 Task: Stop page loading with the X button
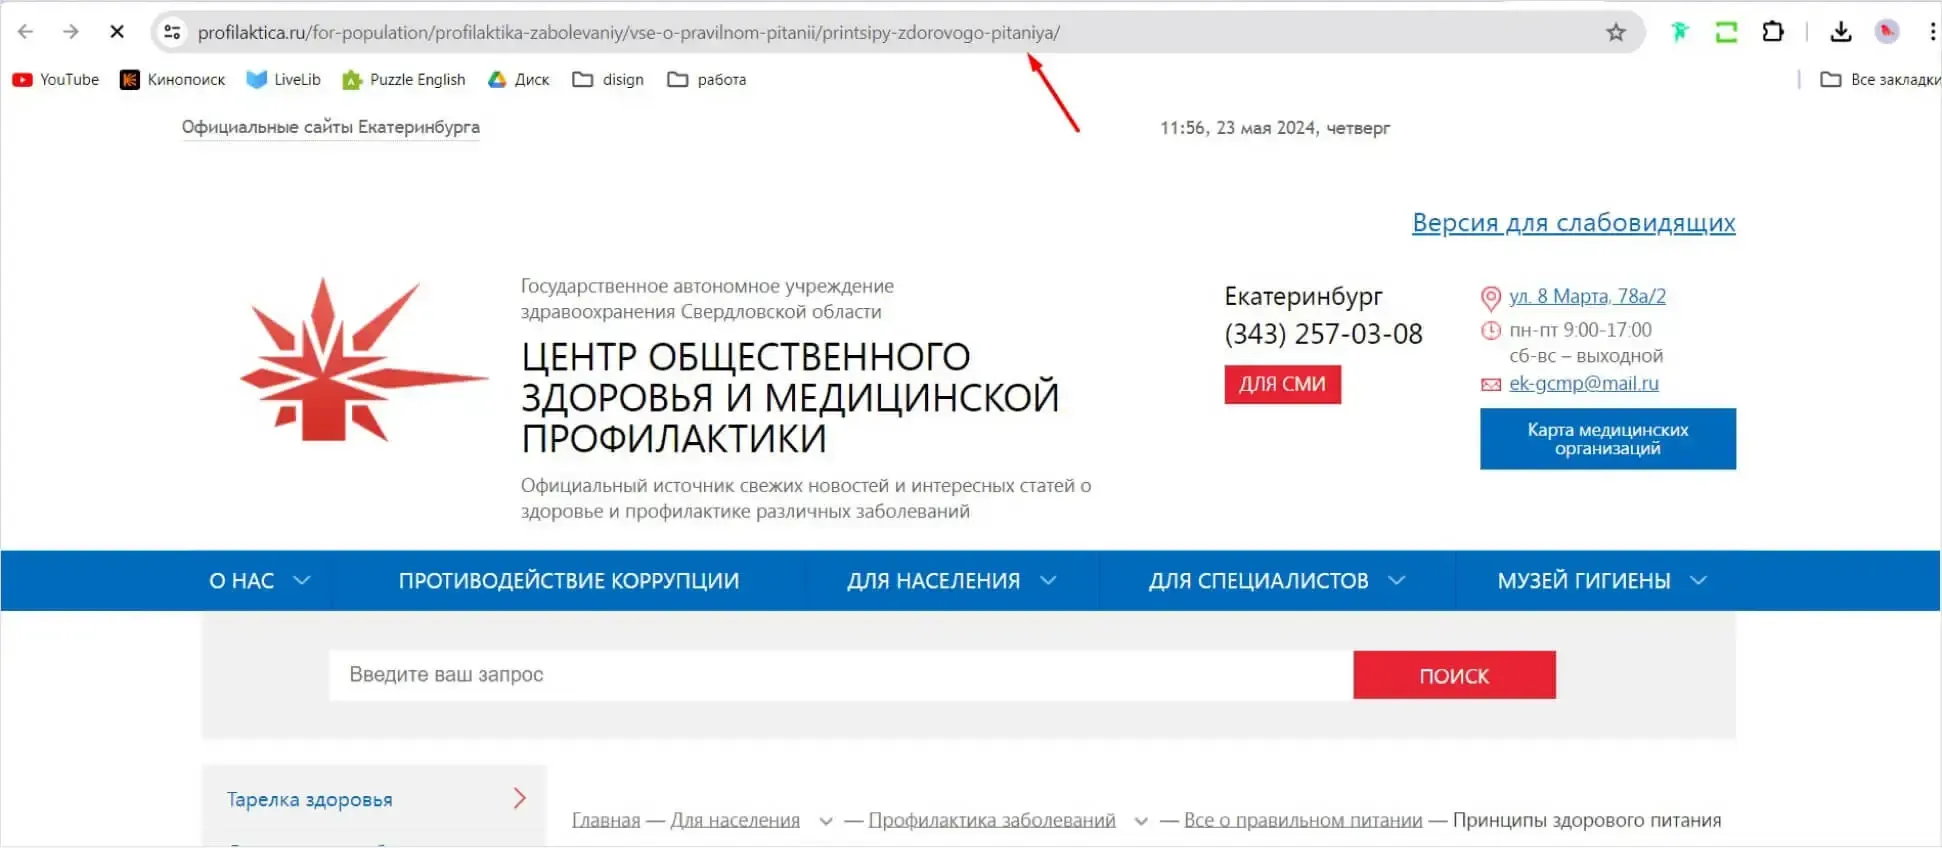[117, 32]
